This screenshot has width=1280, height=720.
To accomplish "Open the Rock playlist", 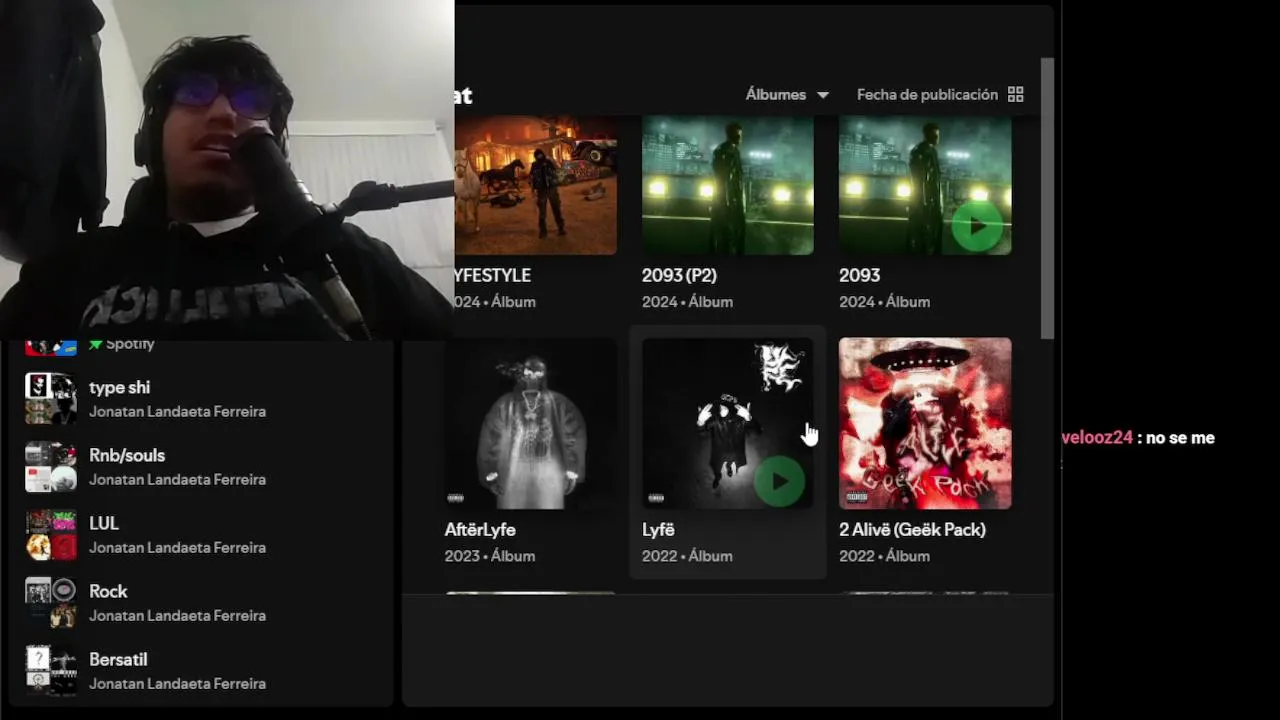I will [200, 602].
